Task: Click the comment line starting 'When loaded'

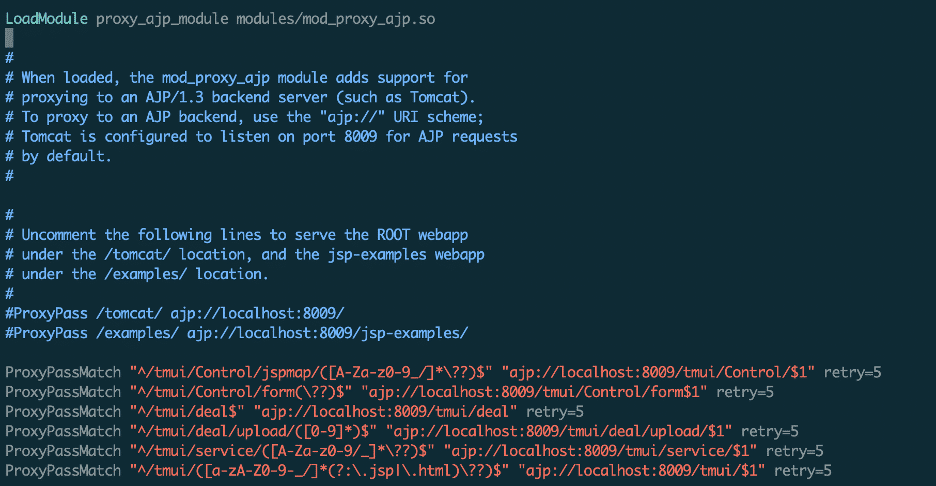Action: coord(236,78)
